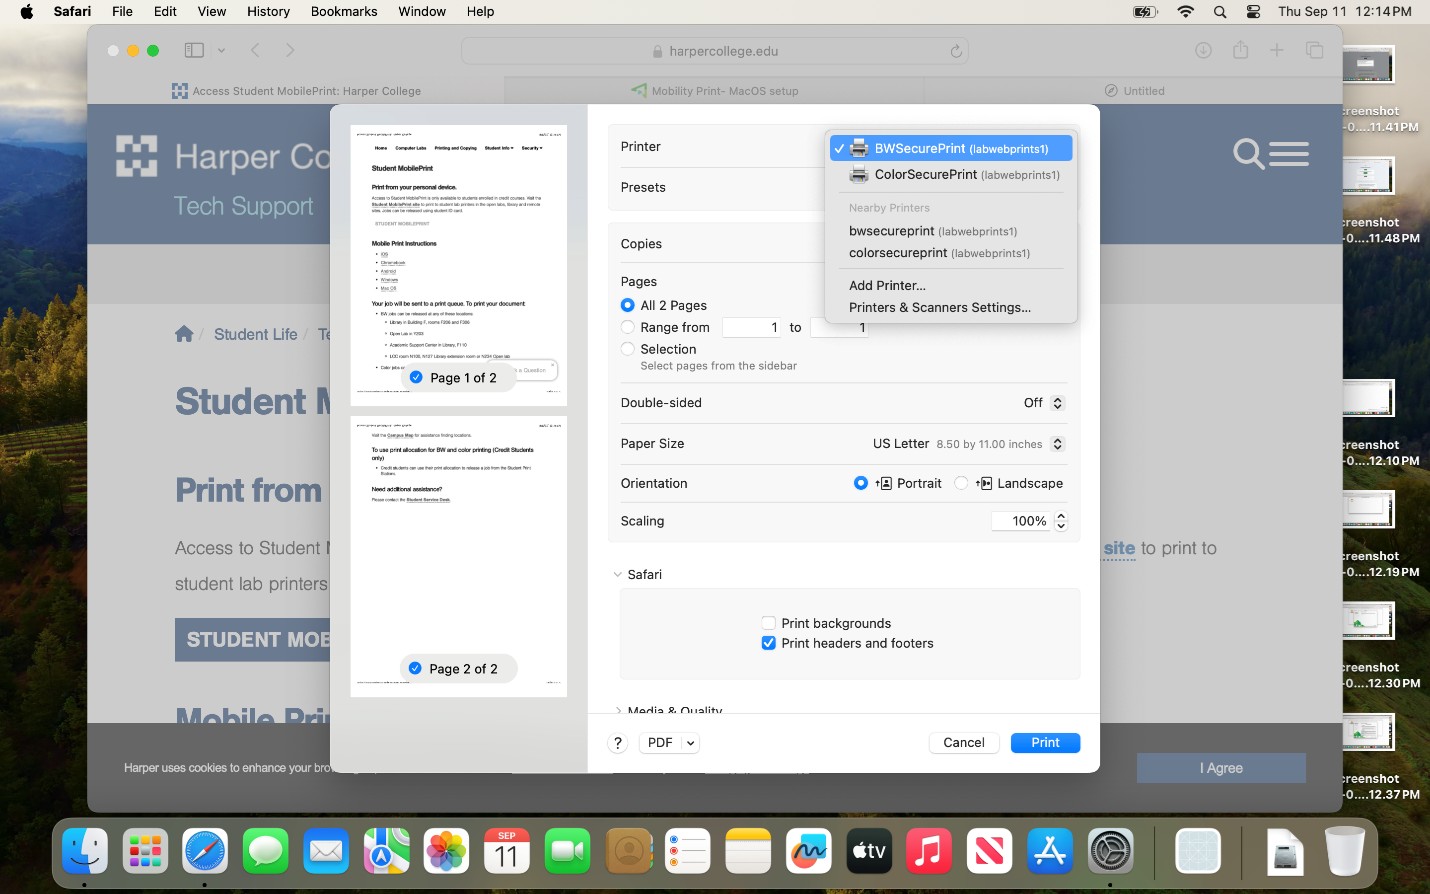Enable the Print backgrounds checkbox
This screenshot has height=894, width=1430.
768,622
